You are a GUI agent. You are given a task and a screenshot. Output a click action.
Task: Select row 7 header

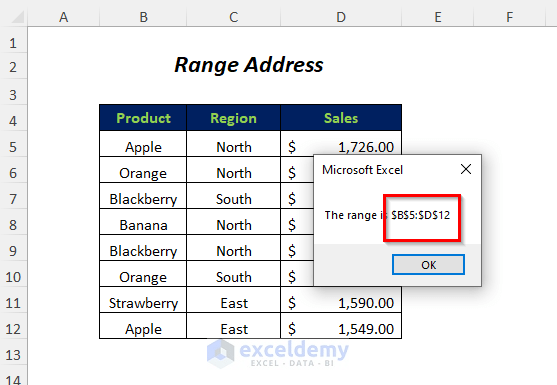(13, 199)
